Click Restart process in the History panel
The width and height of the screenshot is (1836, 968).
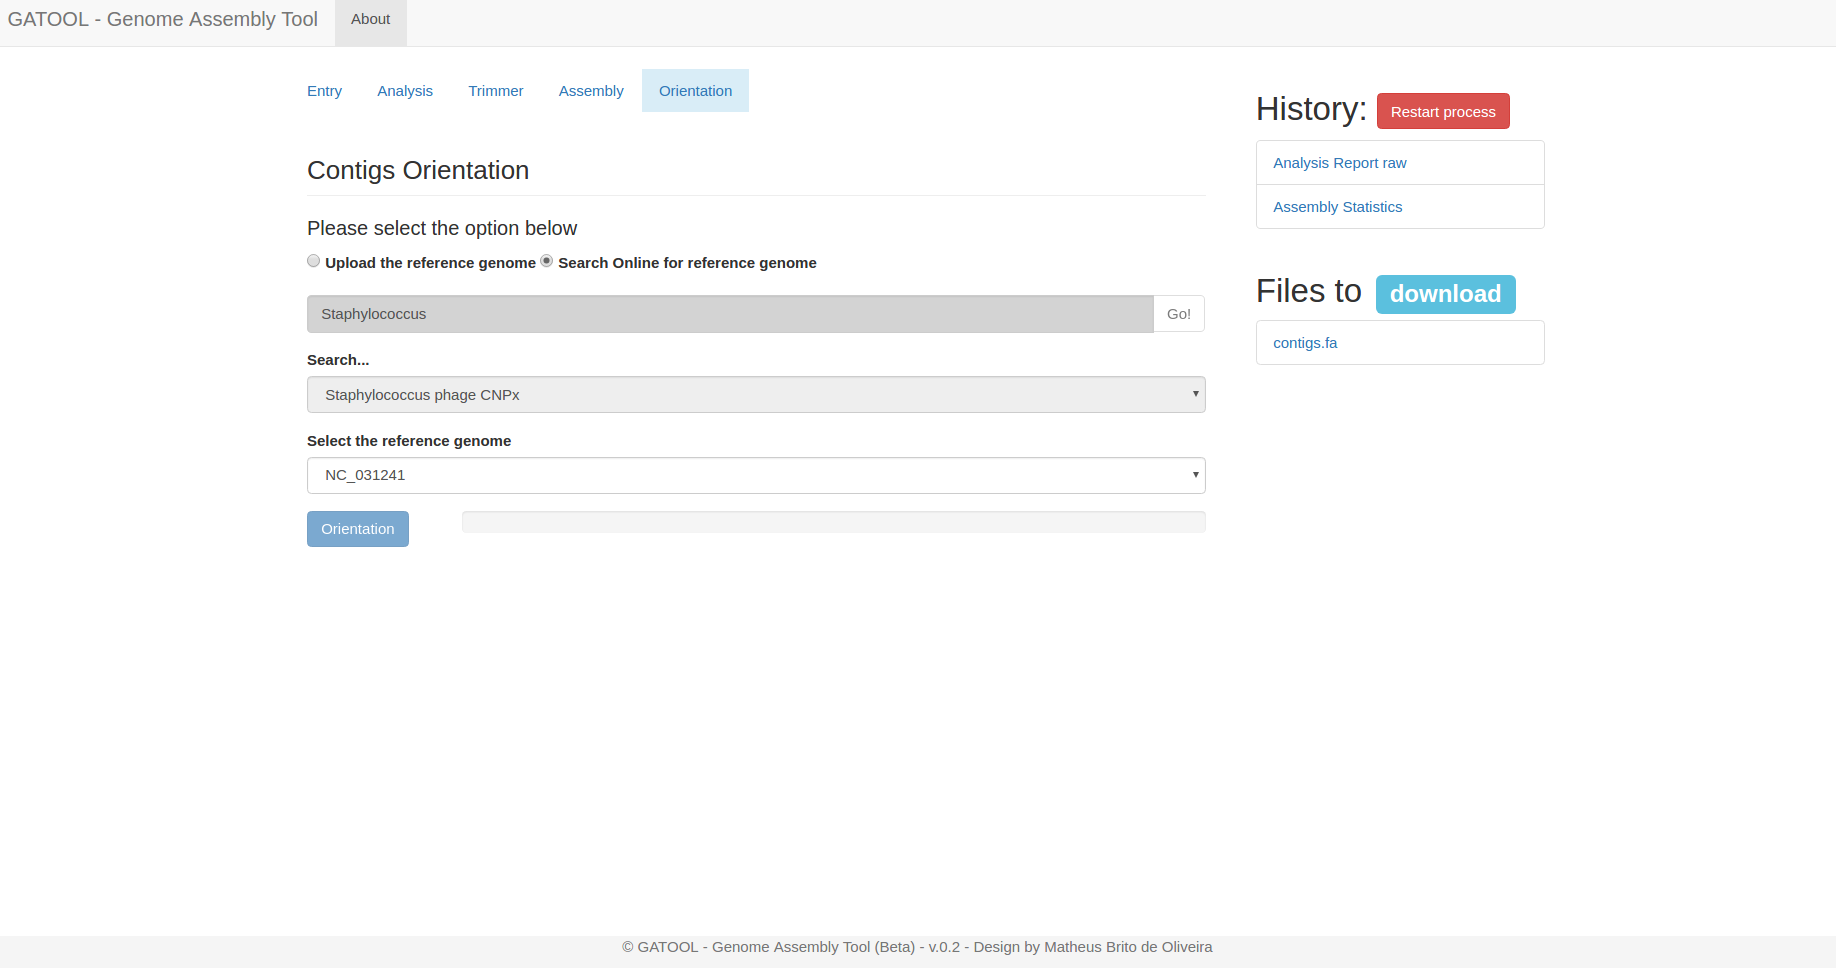tap(1442, 111)
